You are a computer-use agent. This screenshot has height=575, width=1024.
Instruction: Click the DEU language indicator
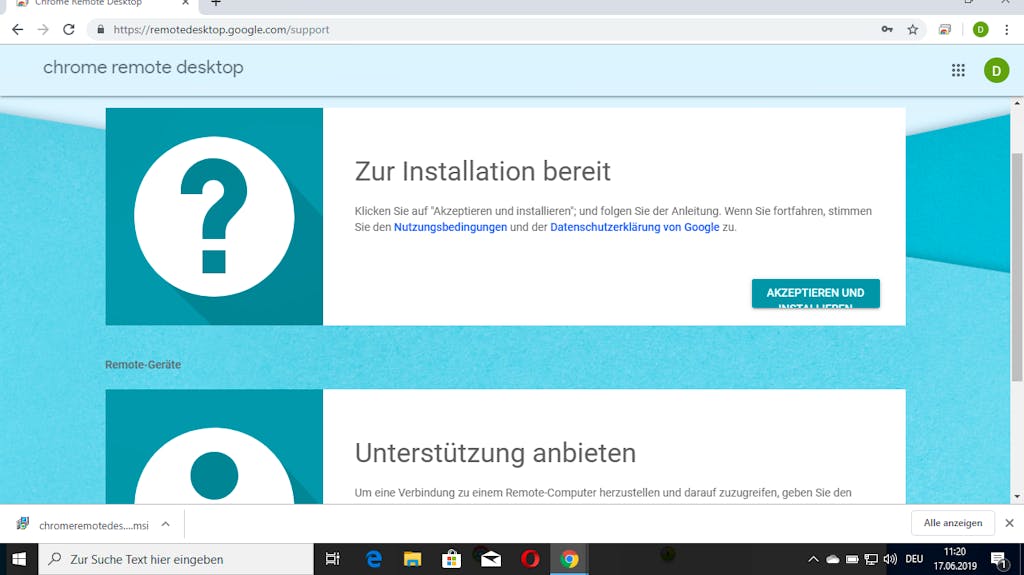click(914, 559)
